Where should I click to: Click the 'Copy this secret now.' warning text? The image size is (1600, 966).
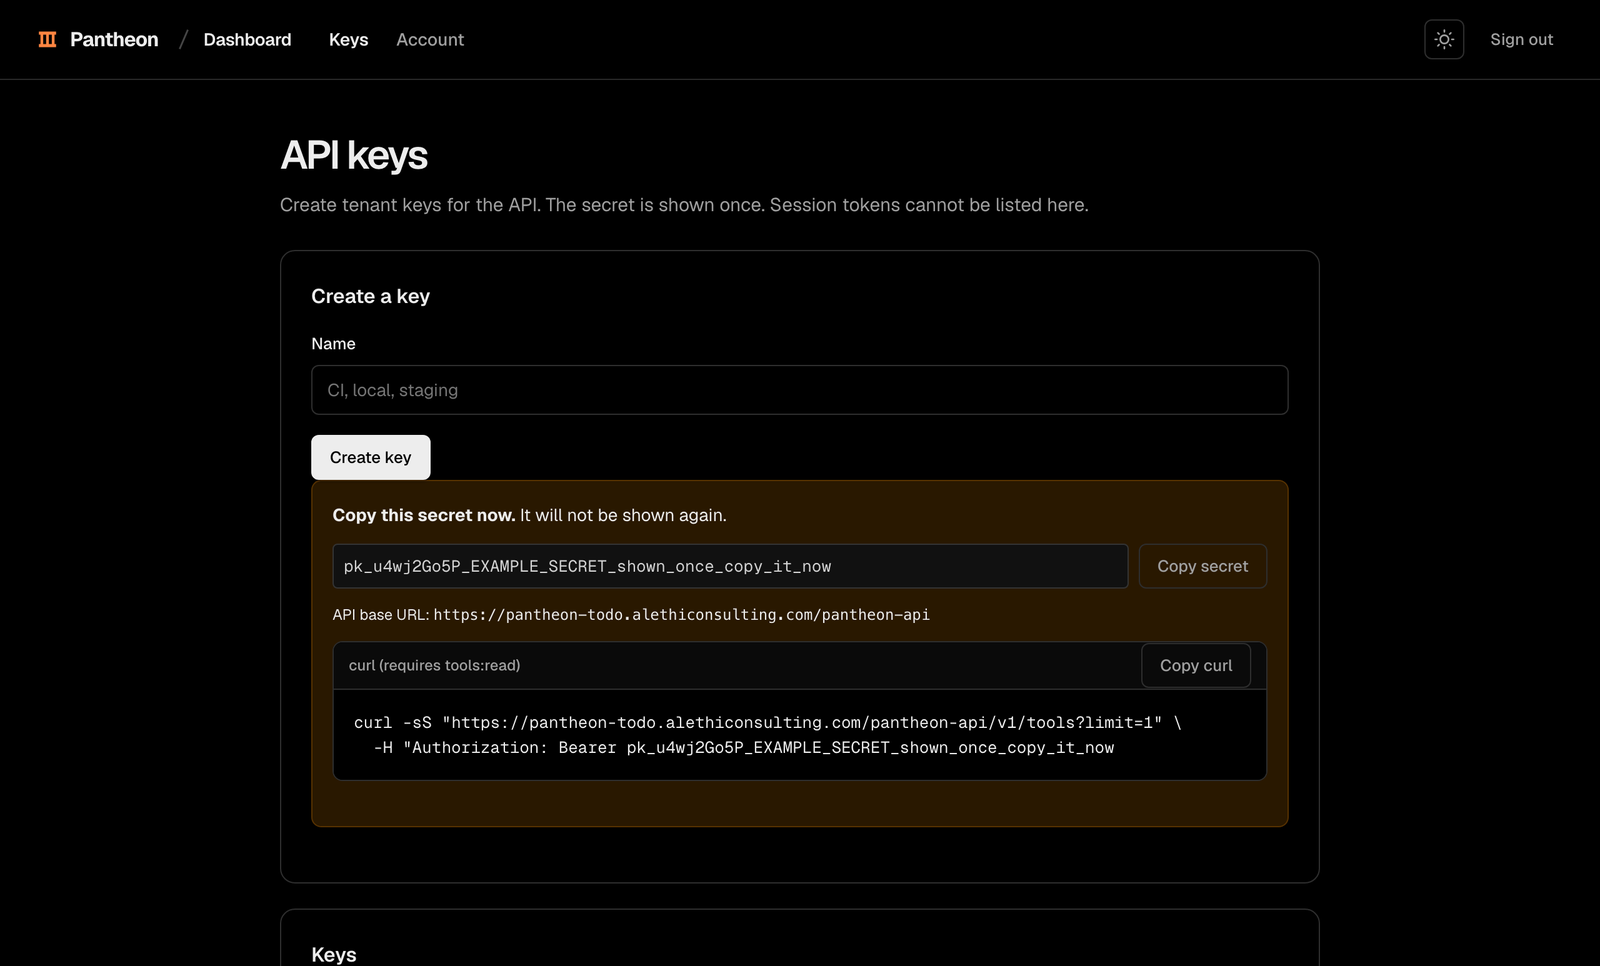(424, 515)
